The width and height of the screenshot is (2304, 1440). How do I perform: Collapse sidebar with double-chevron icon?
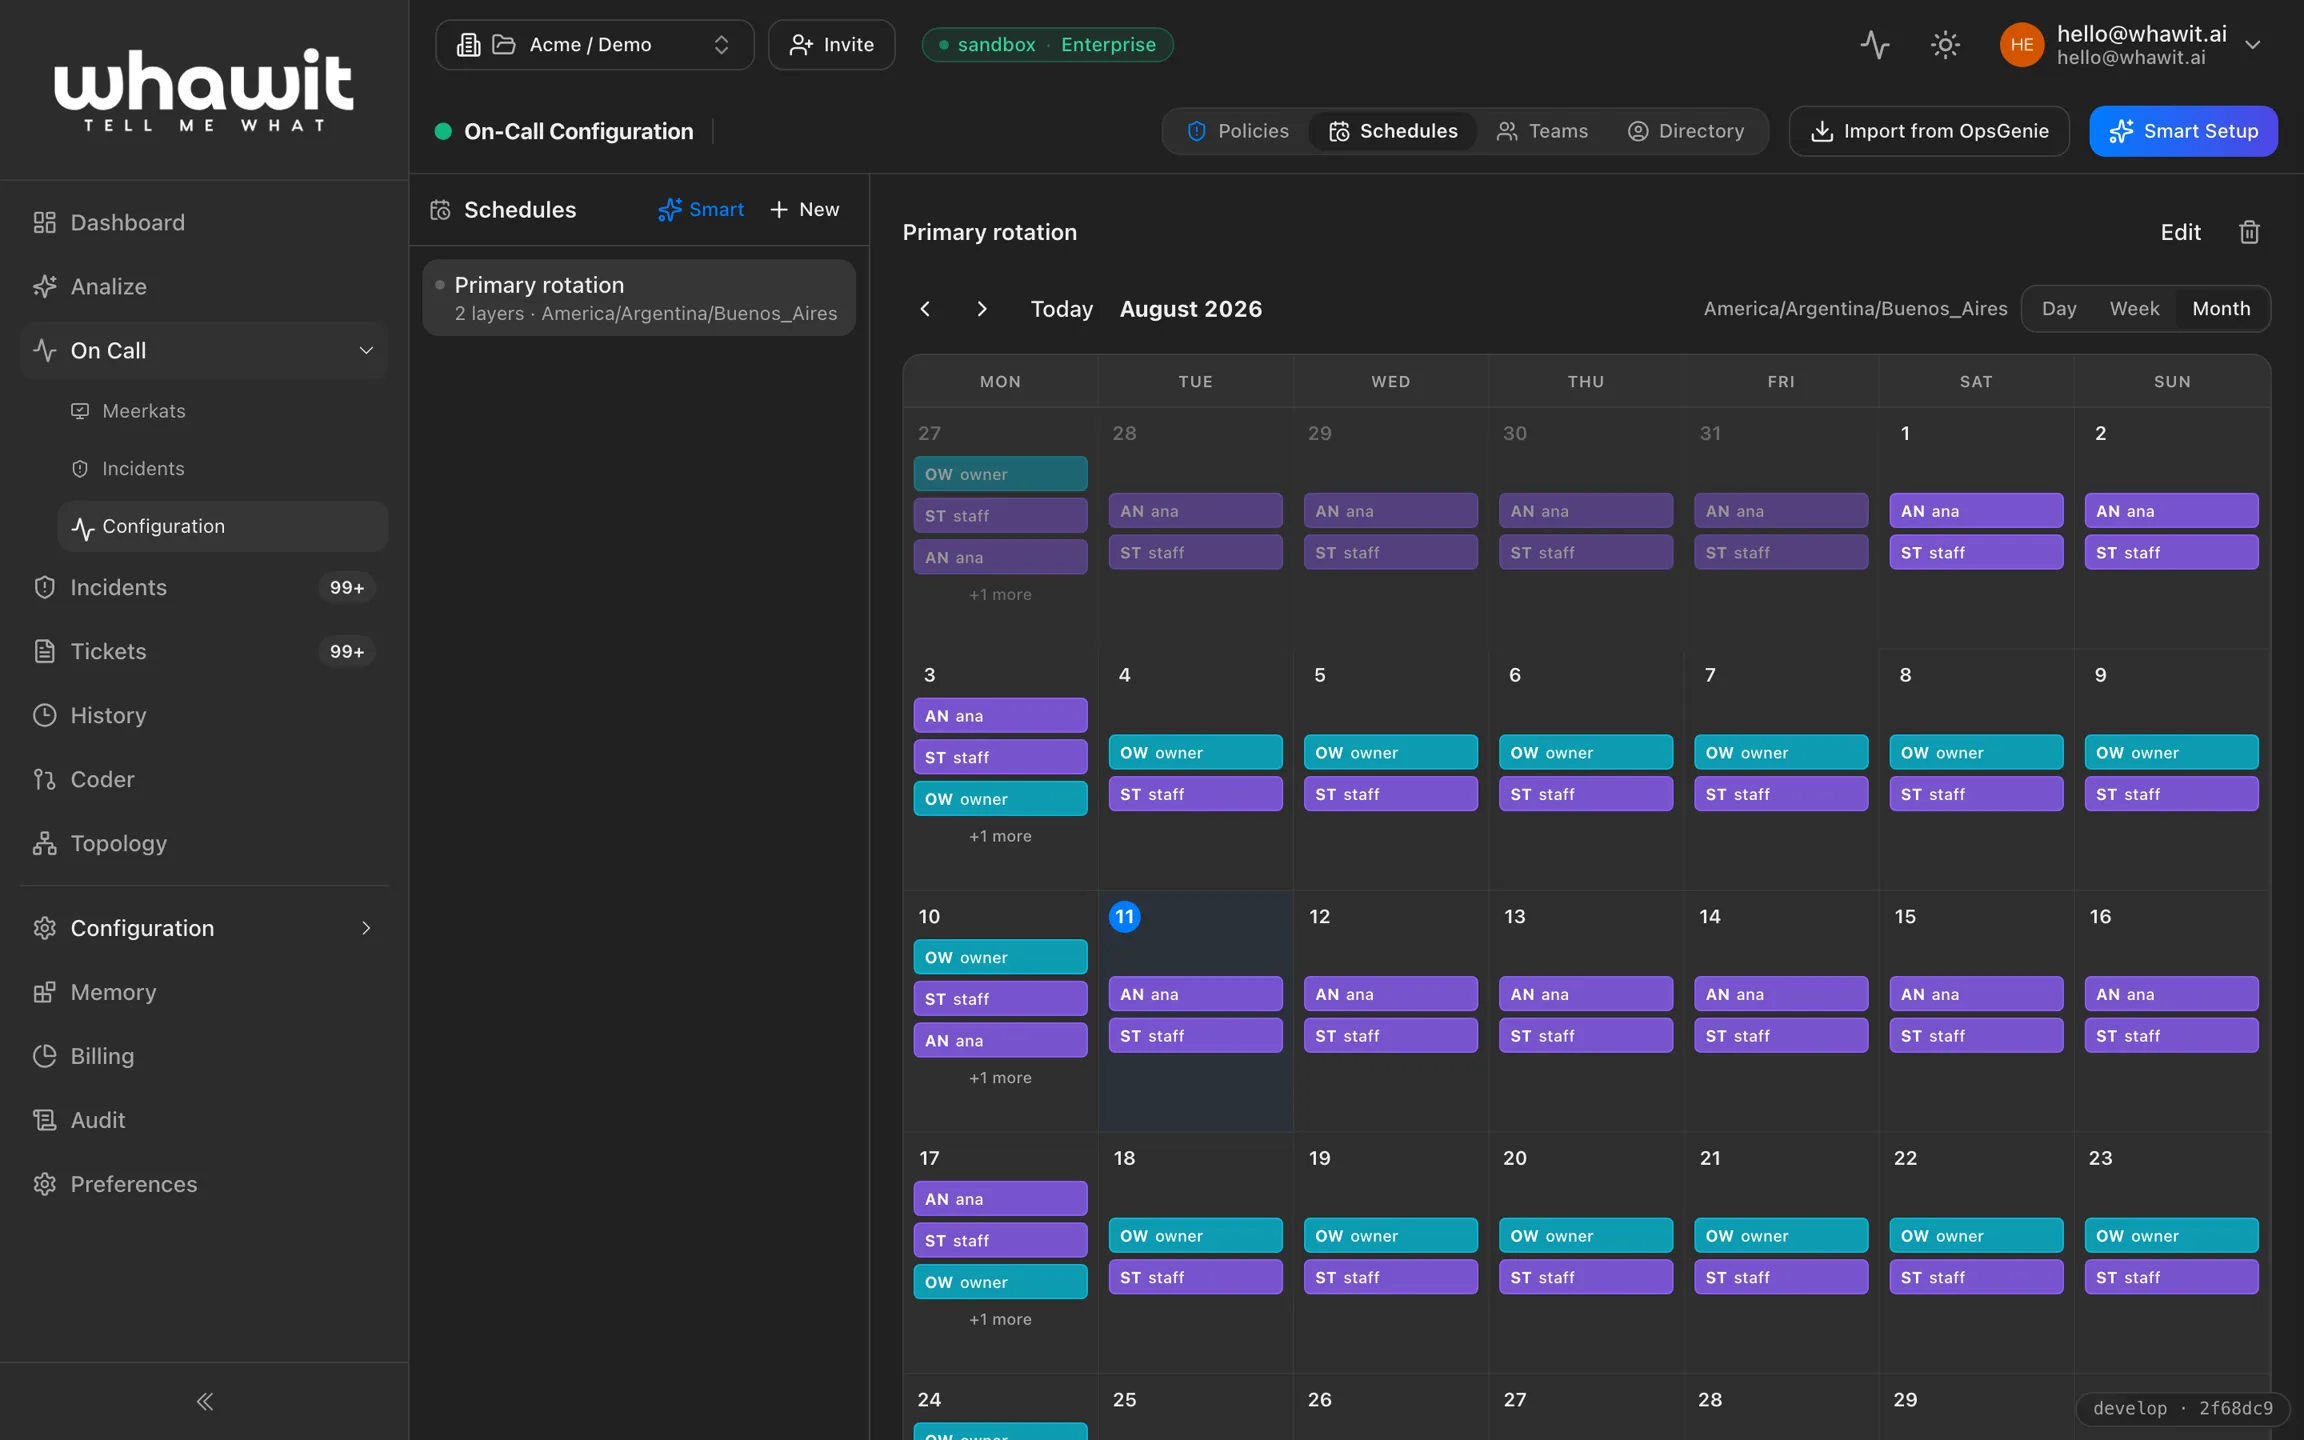(x=205, y=1401)
